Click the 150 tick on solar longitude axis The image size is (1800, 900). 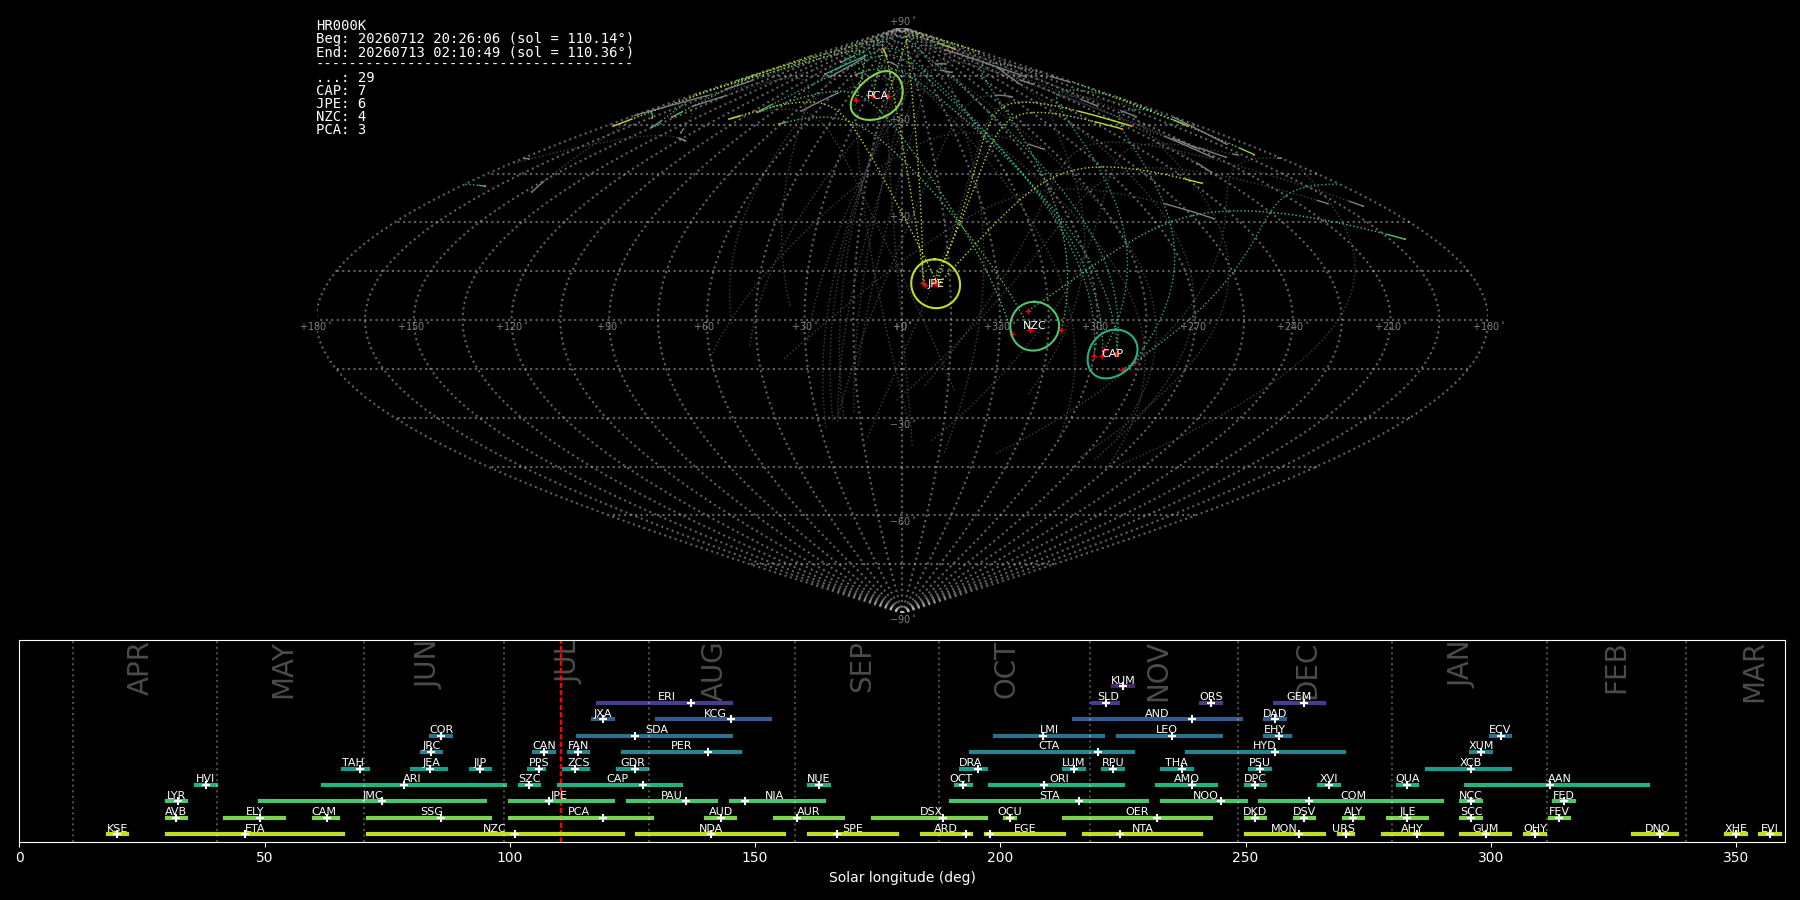click(x=755, y=858)
